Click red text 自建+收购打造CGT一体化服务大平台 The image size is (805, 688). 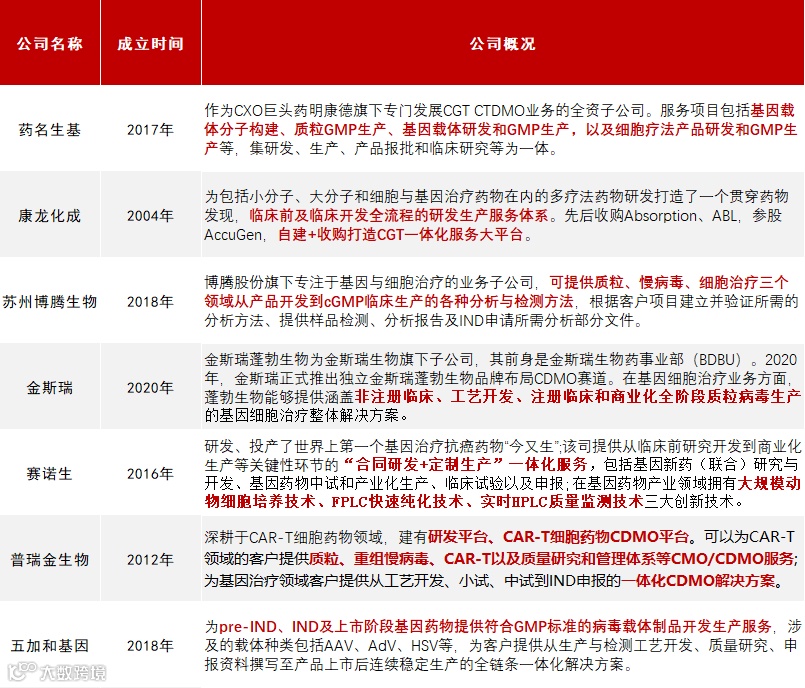point(400,235)
